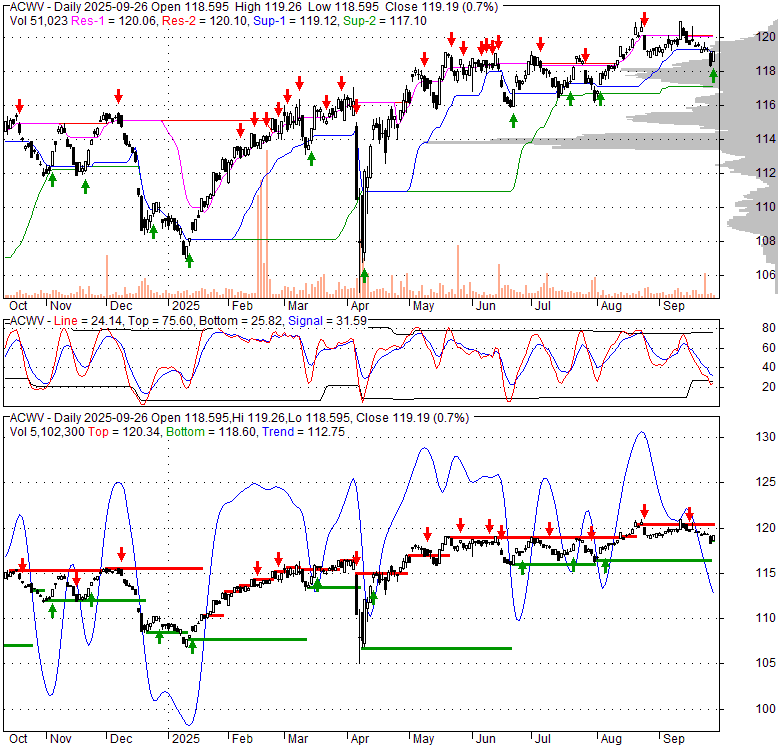Screen dimensions: 780x745
Task: Click the 2025 label on top chart date axis
Action: [186, 306]
